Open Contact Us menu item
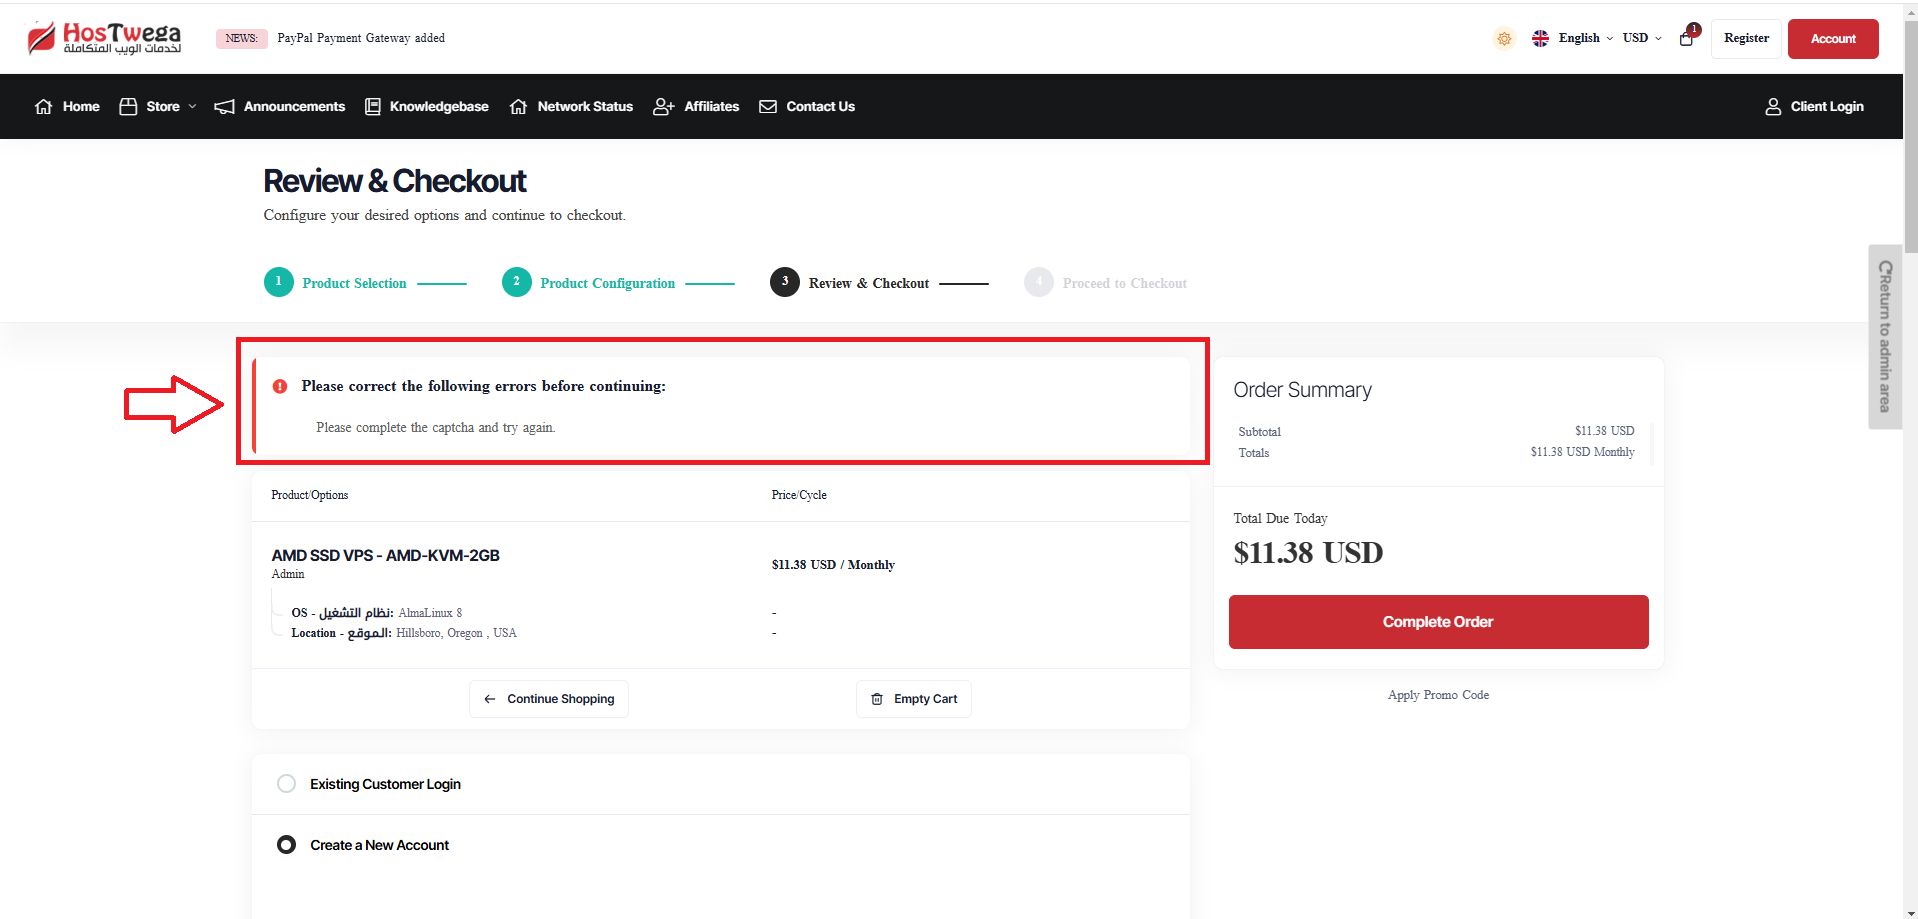Image resolution: width=1918 pixels, height=919 pixels. (x=820, y=107)
